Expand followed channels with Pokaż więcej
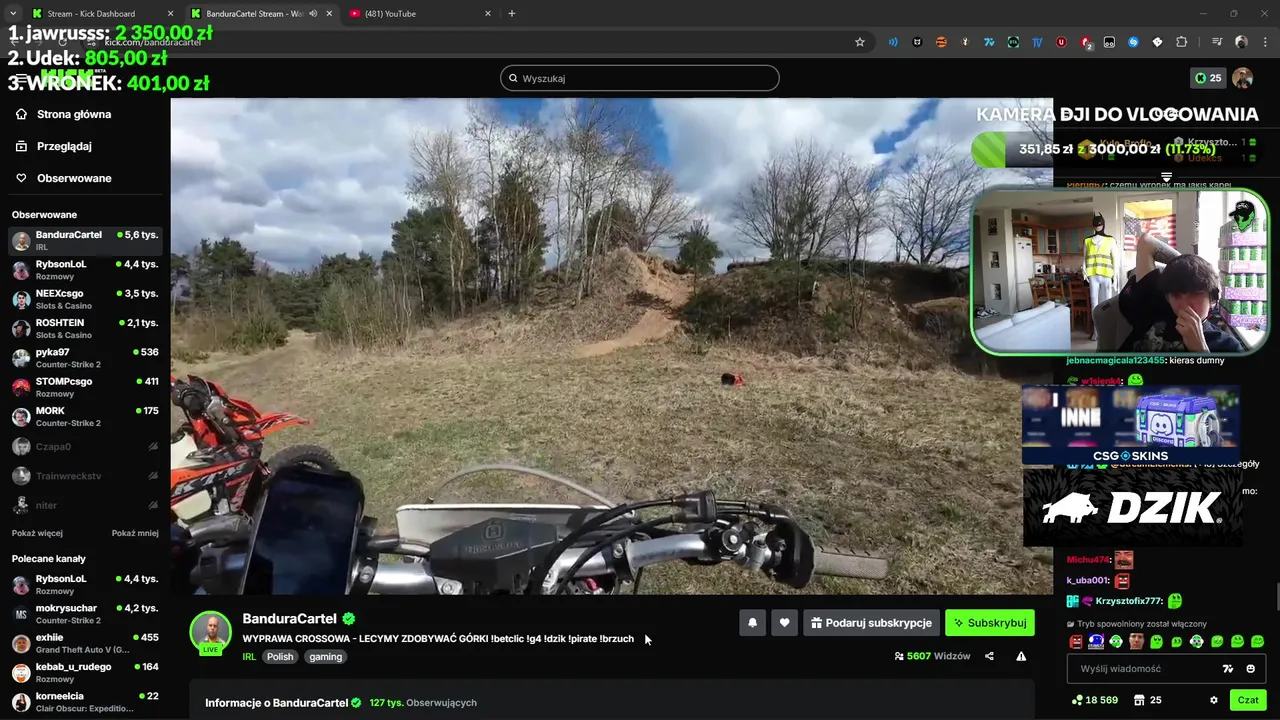This screenshot has height=720, width=1280. point(37,533)
